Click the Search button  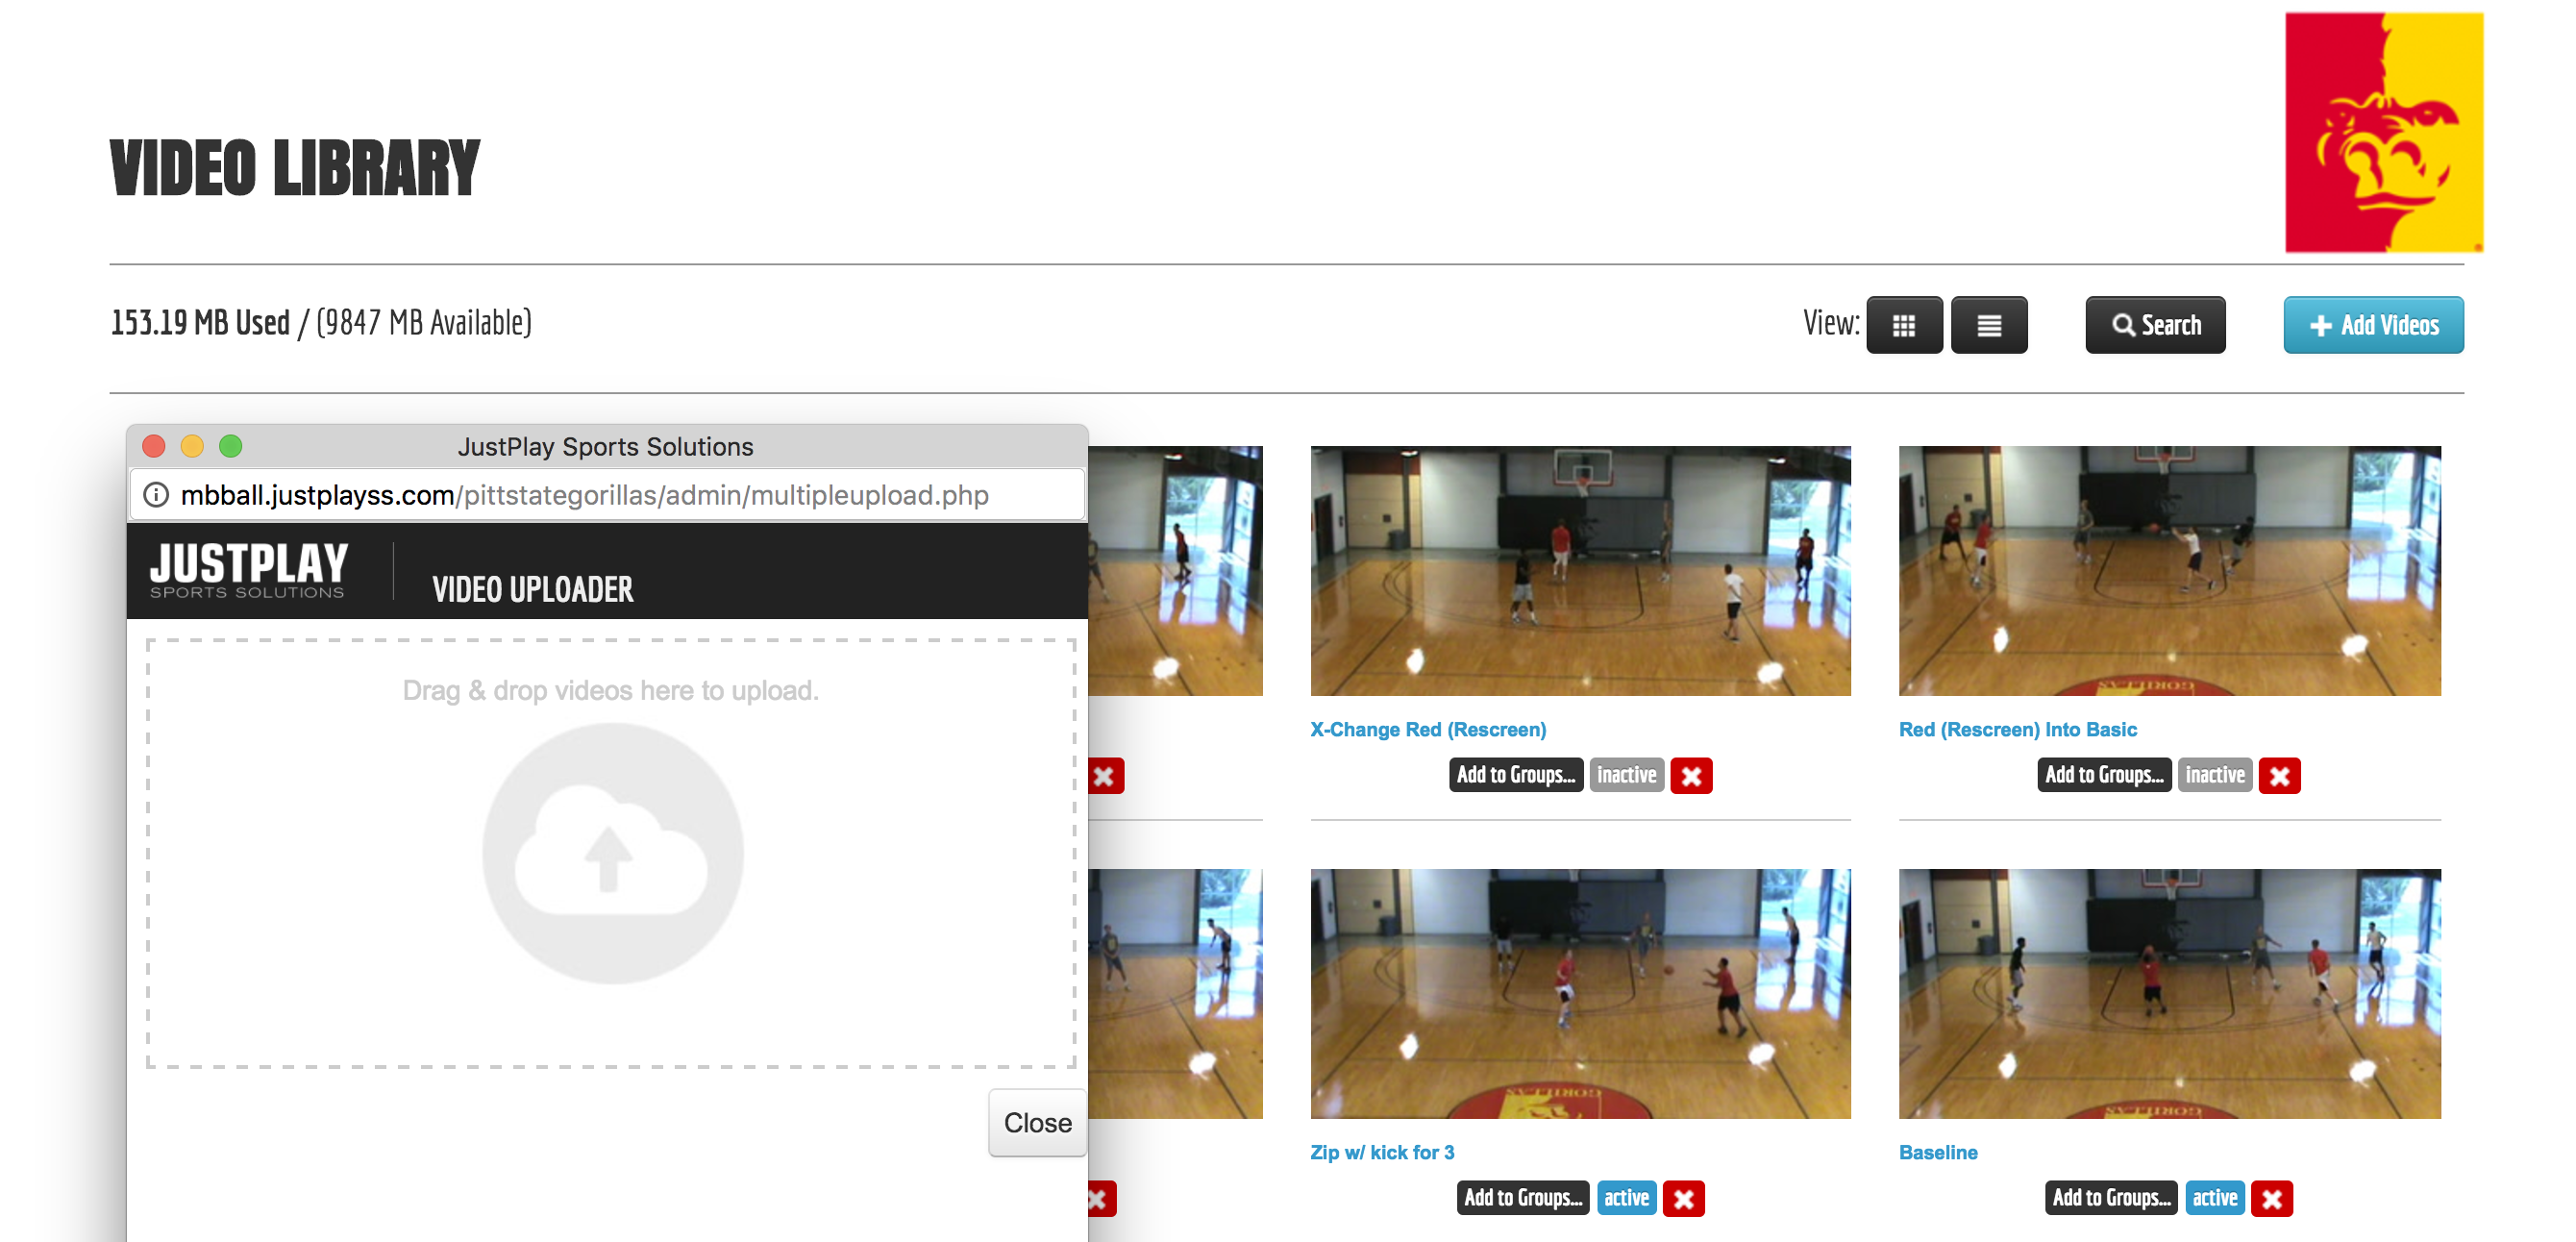[x=2155, y=325]
